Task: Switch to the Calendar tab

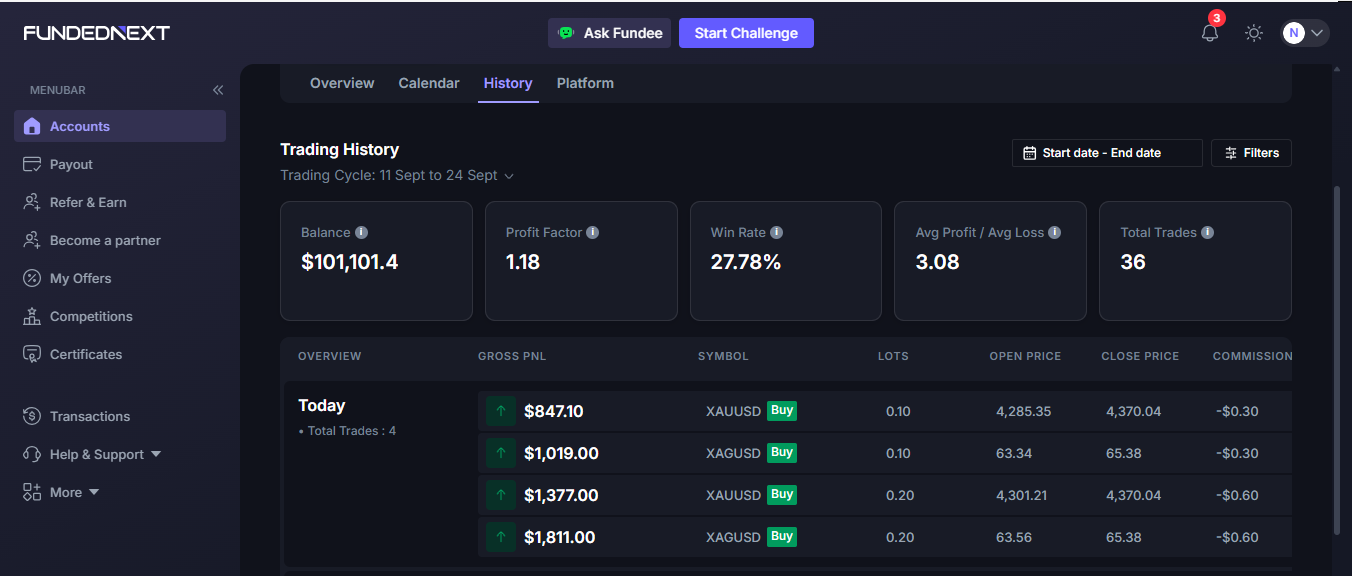Action: 429,83
